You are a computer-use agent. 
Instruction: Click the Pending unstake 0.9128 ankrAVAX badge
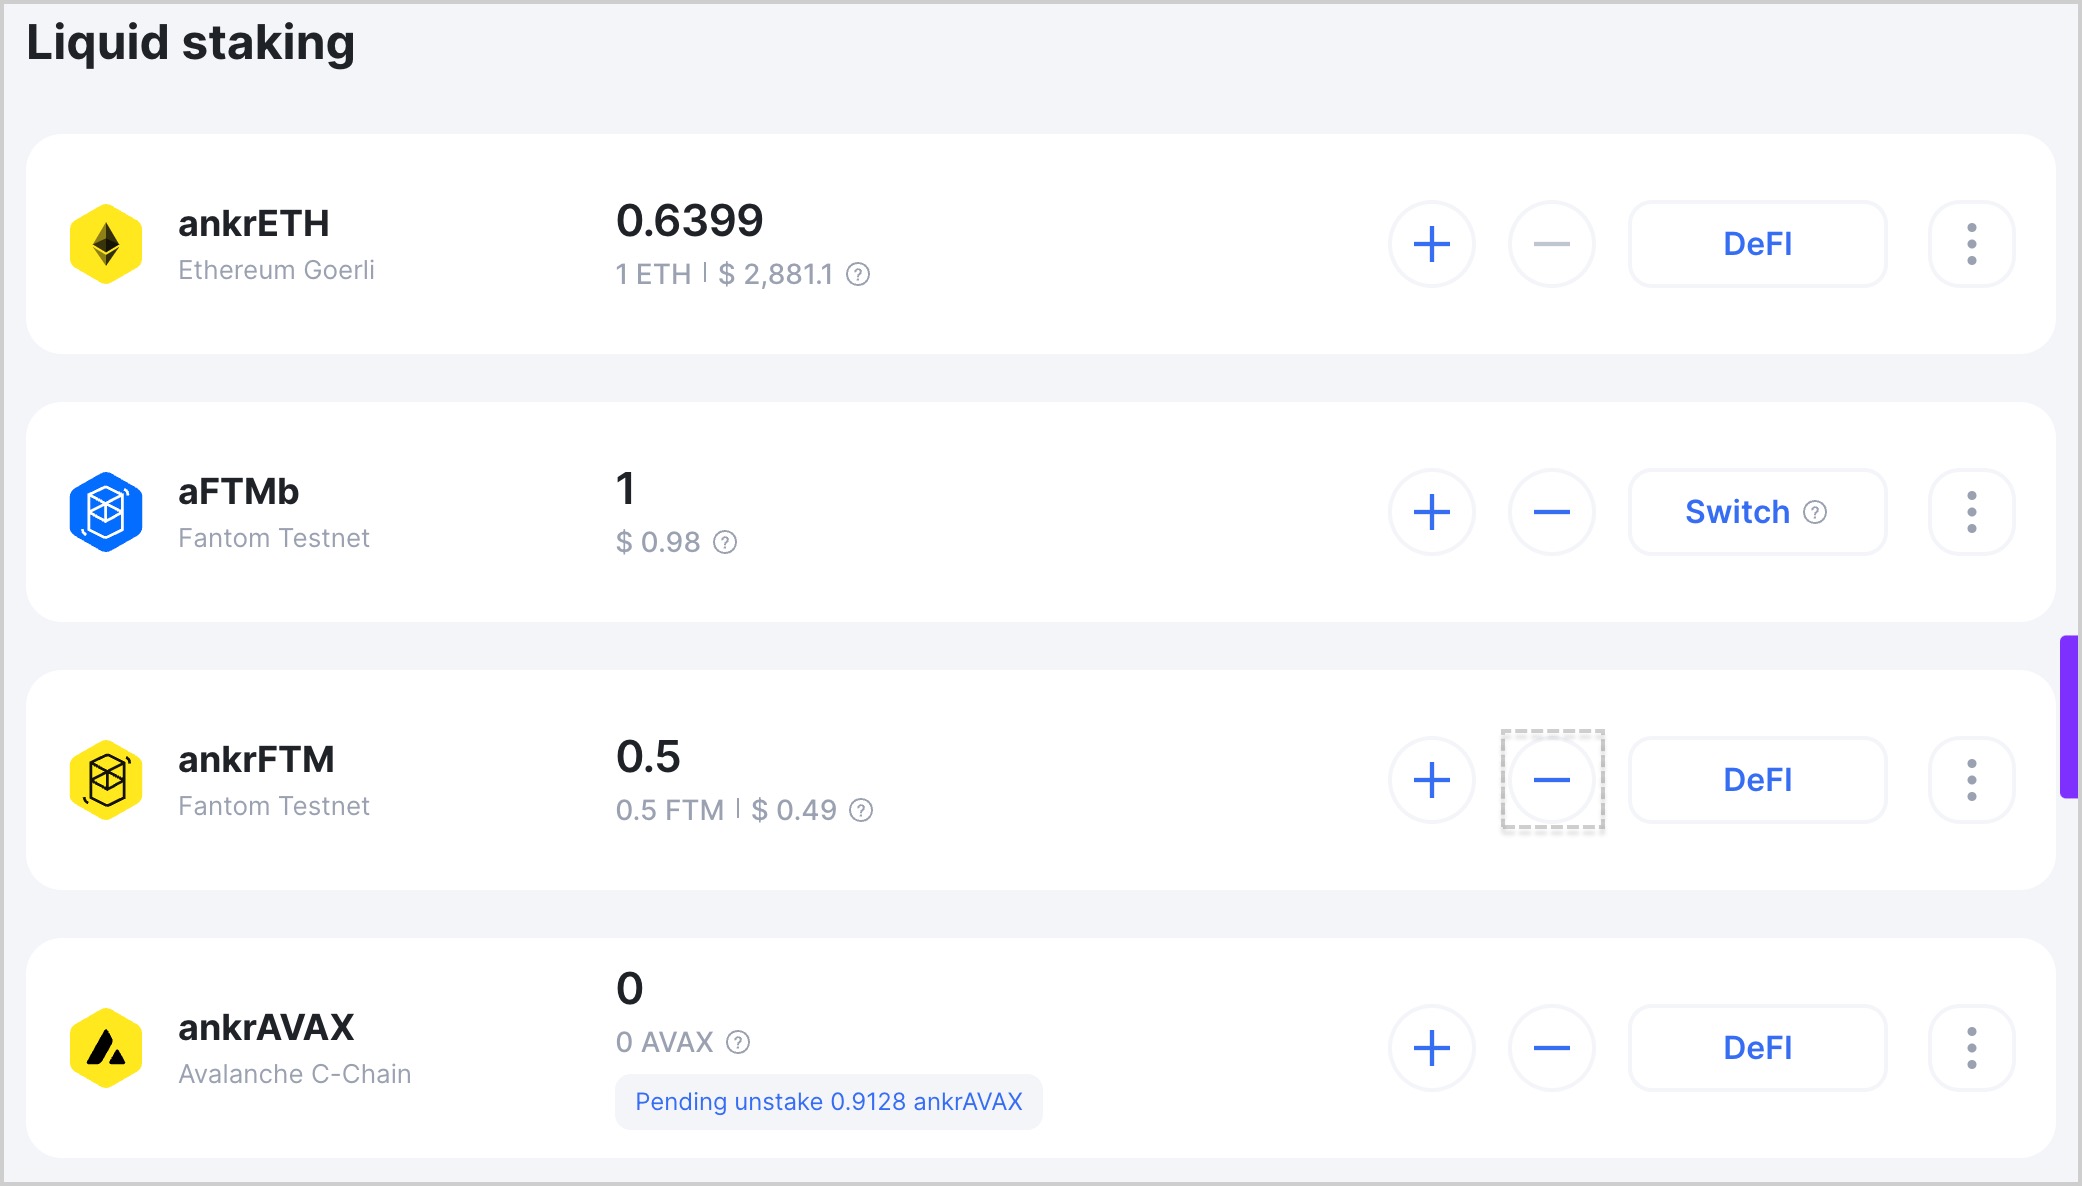(828, 1102)
